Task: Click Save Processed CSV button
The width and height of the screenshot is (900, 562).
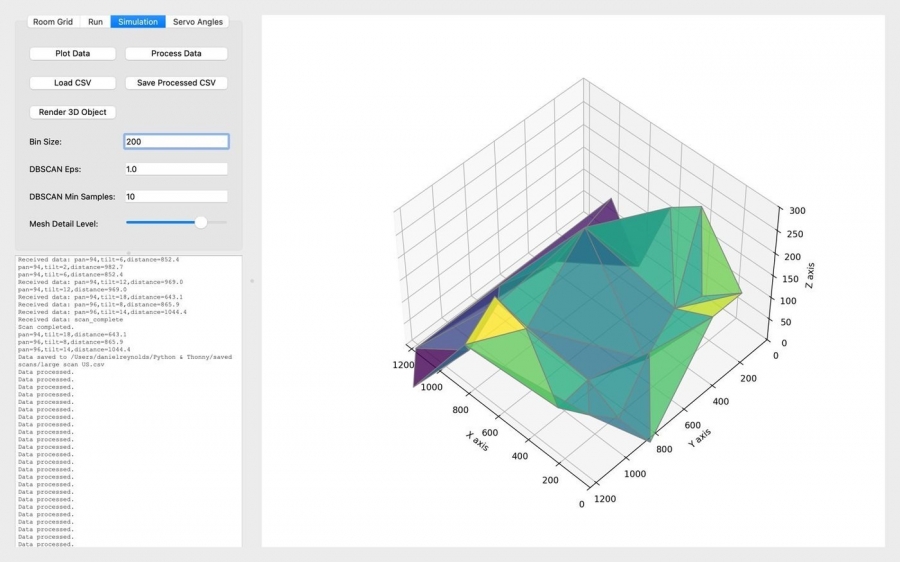Action: tap(176, 83)
